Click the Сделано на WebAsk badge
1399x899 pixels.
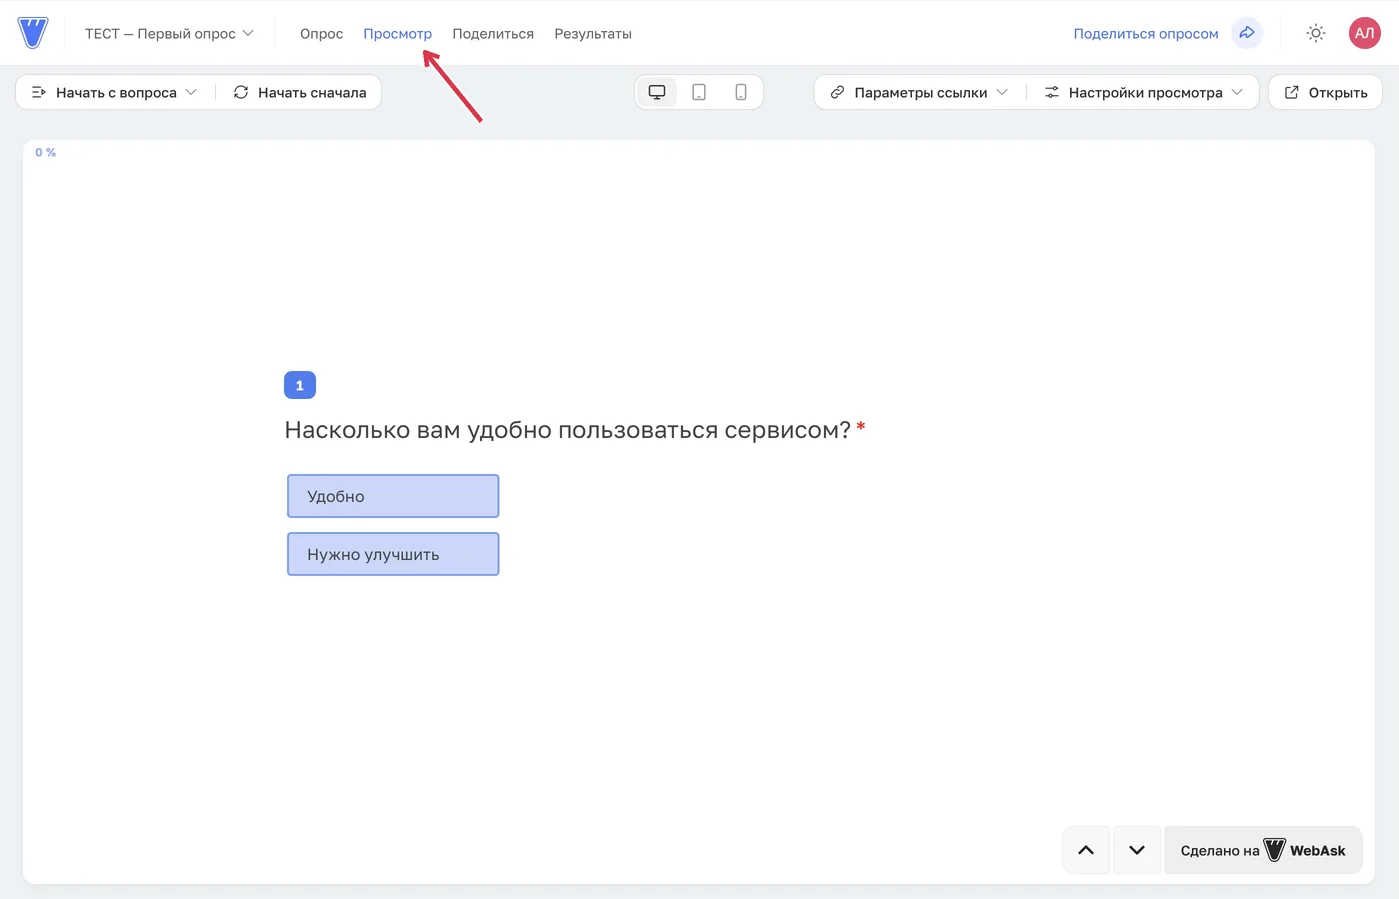pyautogui.click(x=1263, y=850)
